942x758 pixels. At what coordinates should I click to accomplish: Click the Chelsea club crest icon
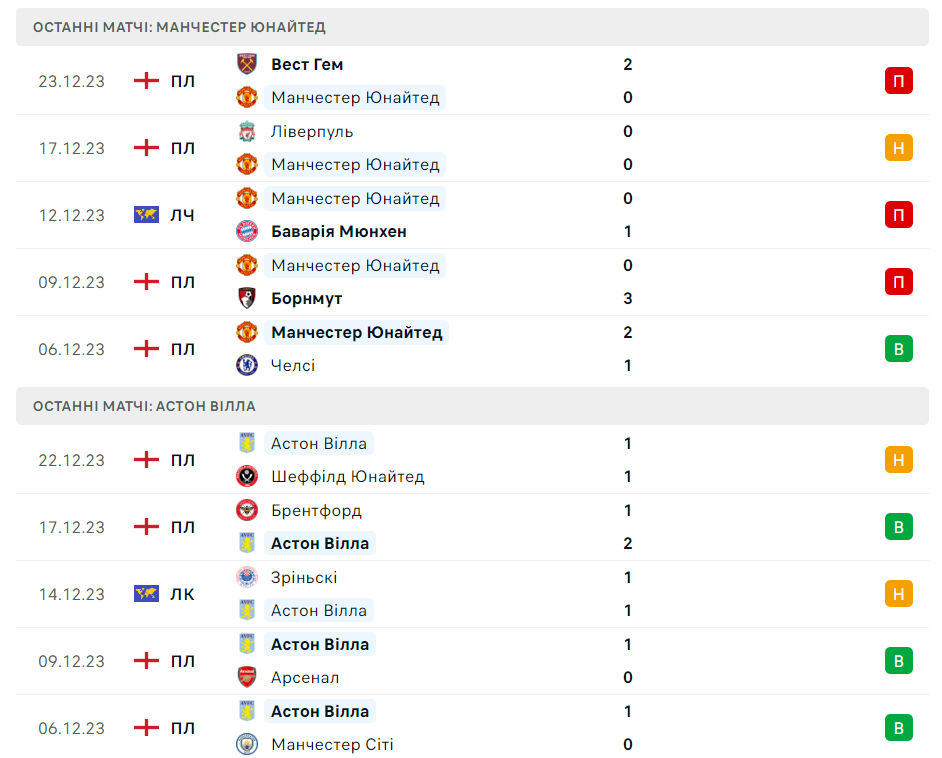point(247,365)
